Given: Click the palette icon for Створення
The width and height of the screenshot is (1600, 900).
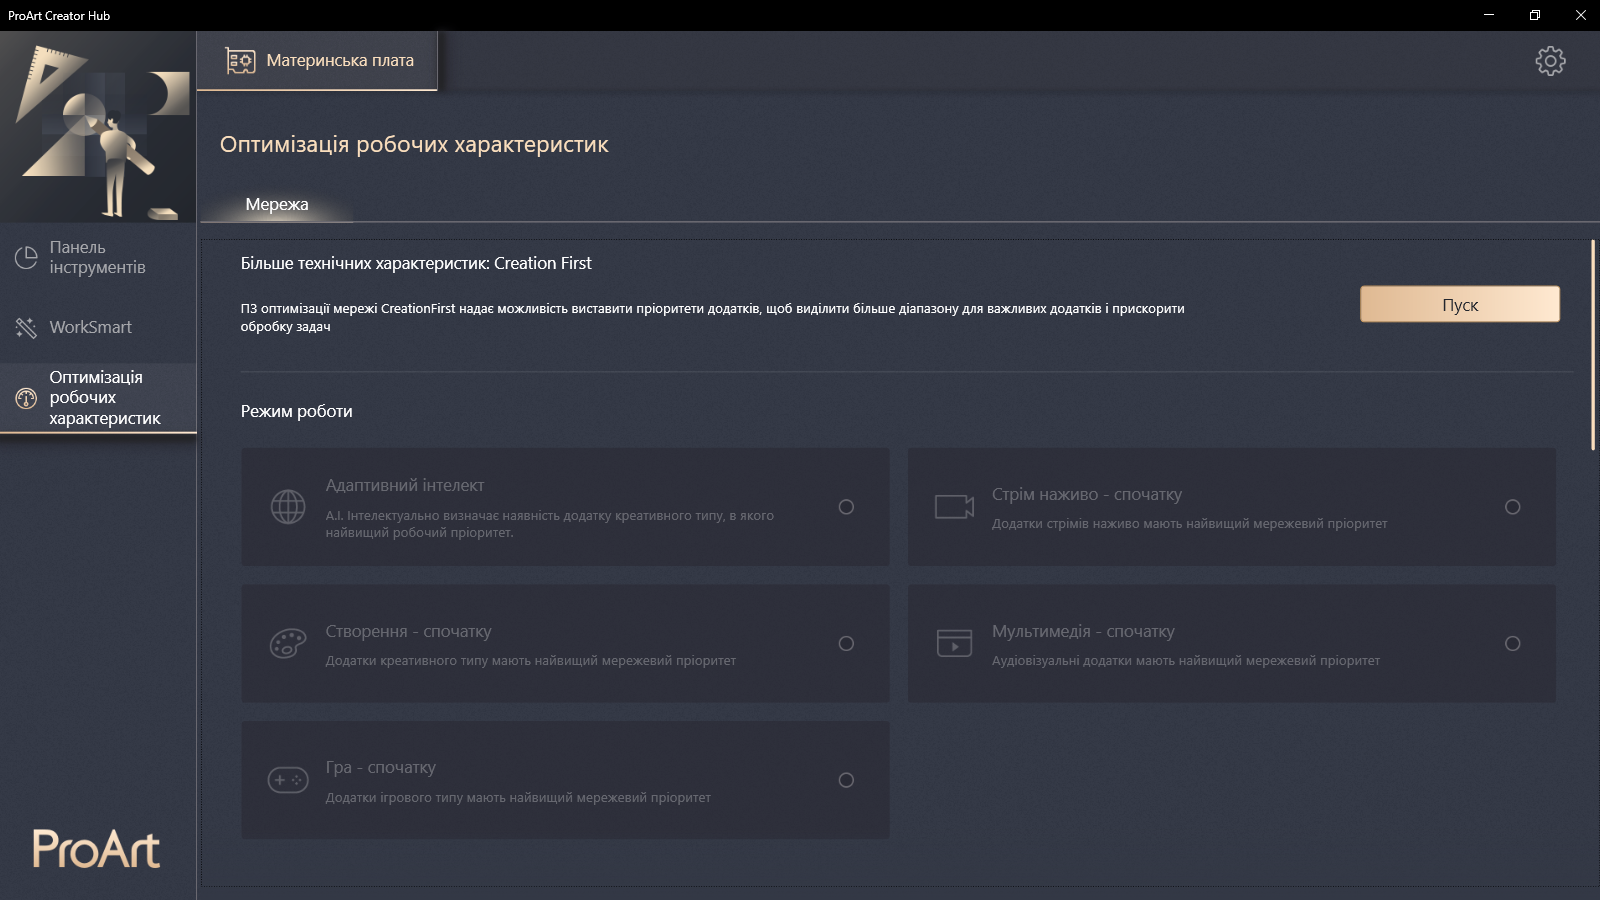Looking at the screenshot, I should pos(288,644).
